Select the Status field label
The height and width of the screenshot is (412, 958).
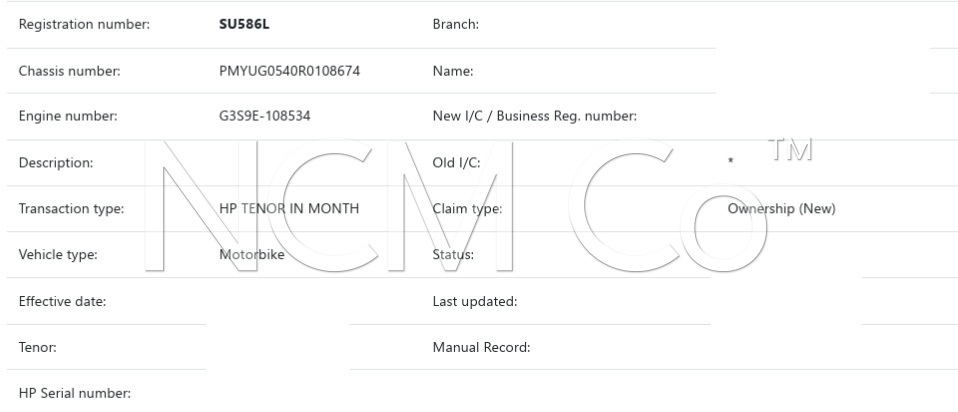pos(453,255)
